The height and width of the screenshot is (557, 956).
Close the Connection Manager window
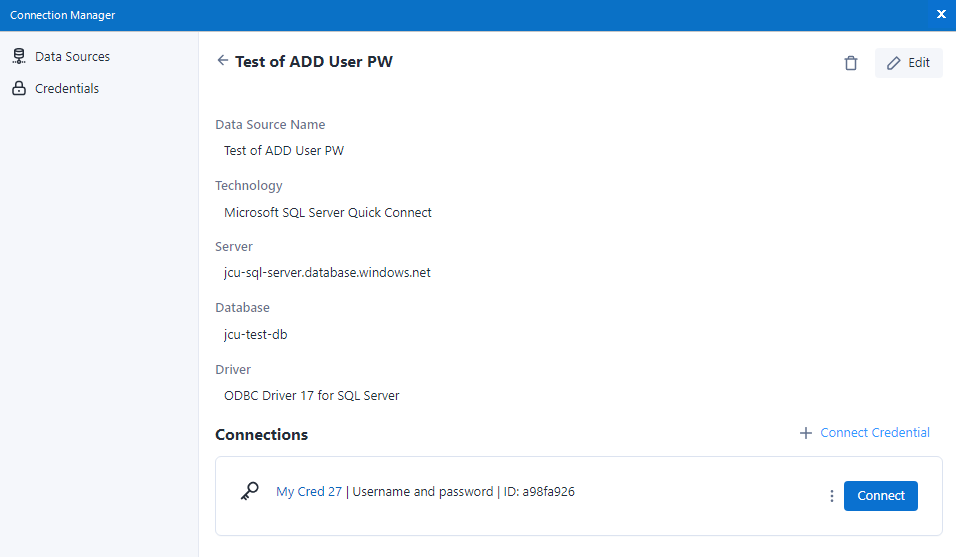pos(941,15)
